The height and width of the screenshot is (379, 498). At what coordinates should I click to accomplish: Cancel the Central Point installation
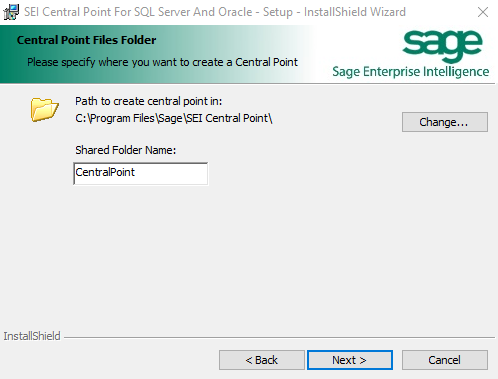[x=445, y=360]
